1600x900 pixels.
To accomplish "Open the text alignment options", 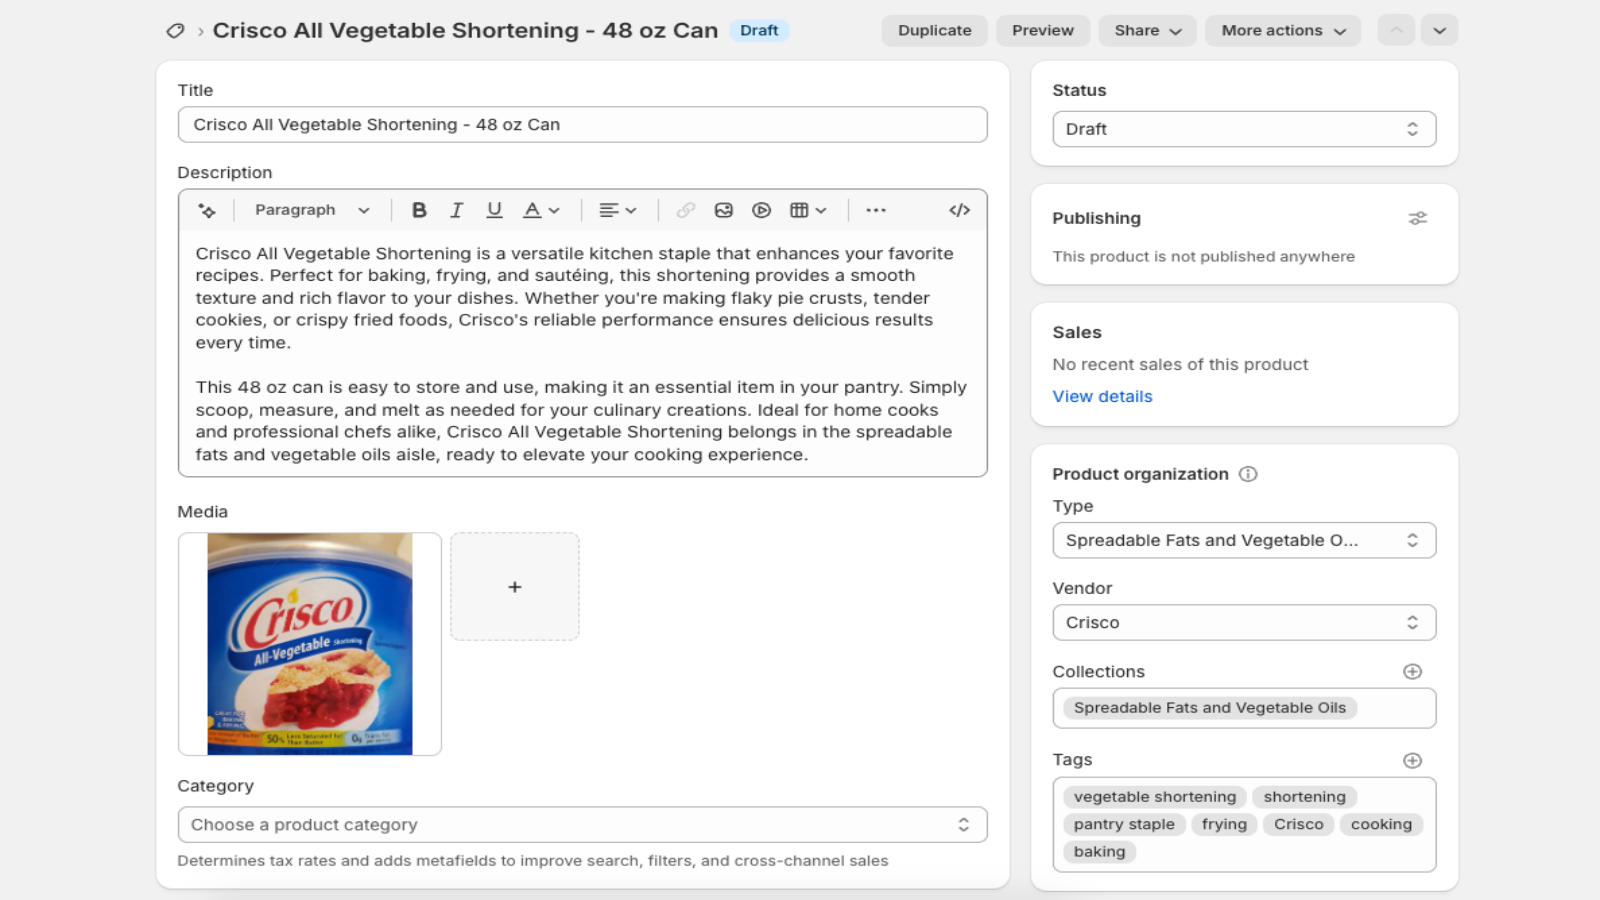I will click(x=617, y=210).
